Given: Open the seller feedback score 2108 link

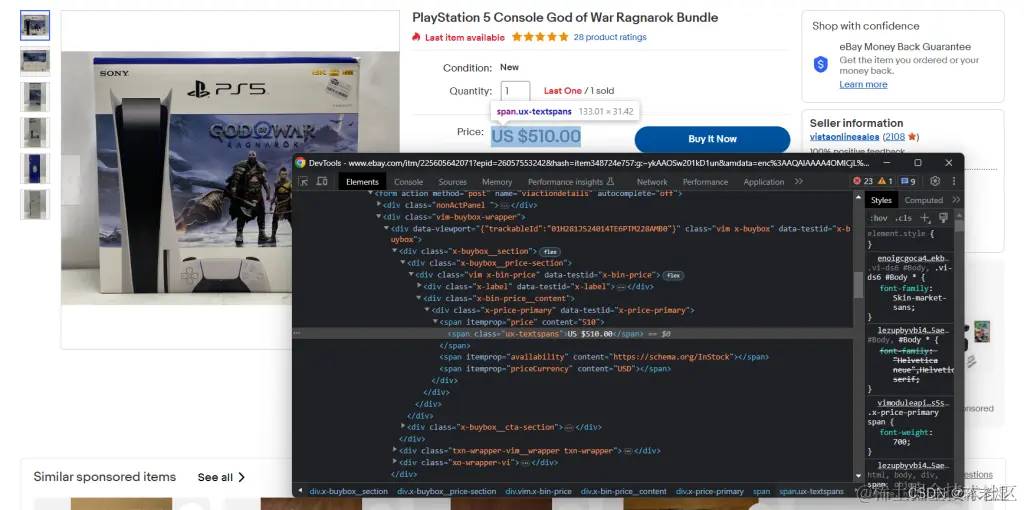Looking at the screenshot, I should 895,137.
